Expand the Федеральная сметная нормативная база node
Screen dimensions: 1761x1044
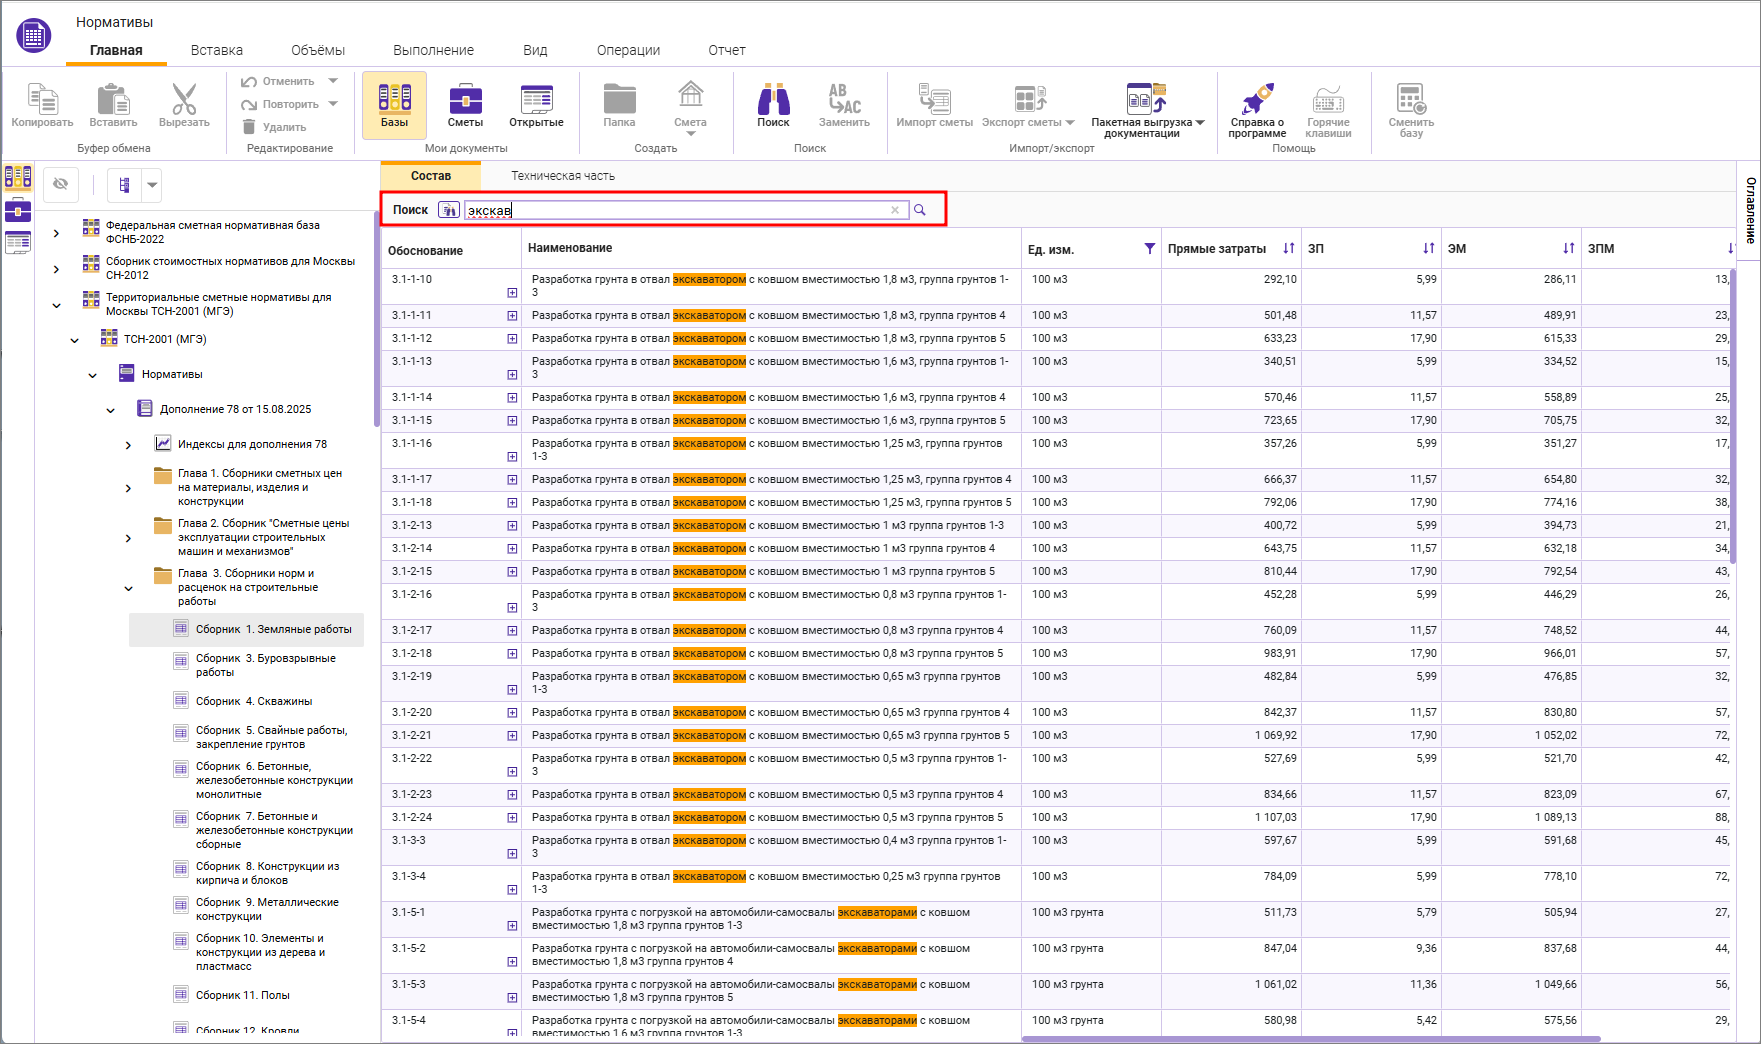coord(56,233)
